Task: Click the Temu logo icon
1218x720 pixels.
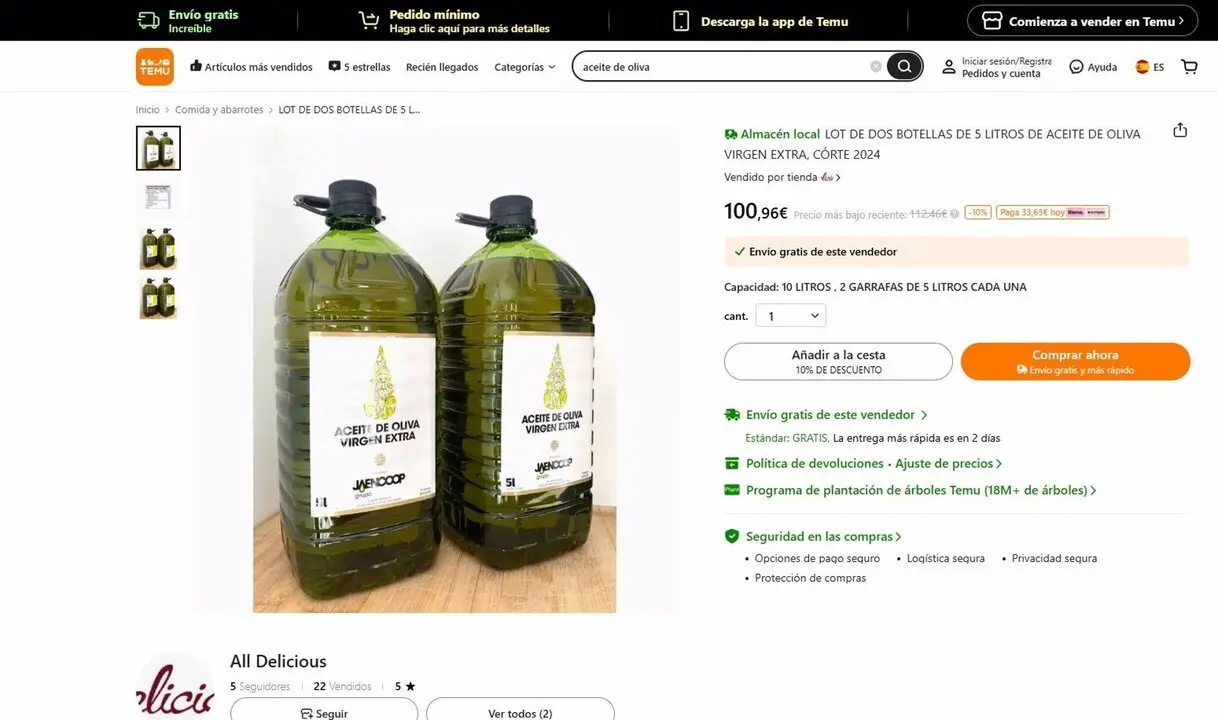Action: click(154, 67)
